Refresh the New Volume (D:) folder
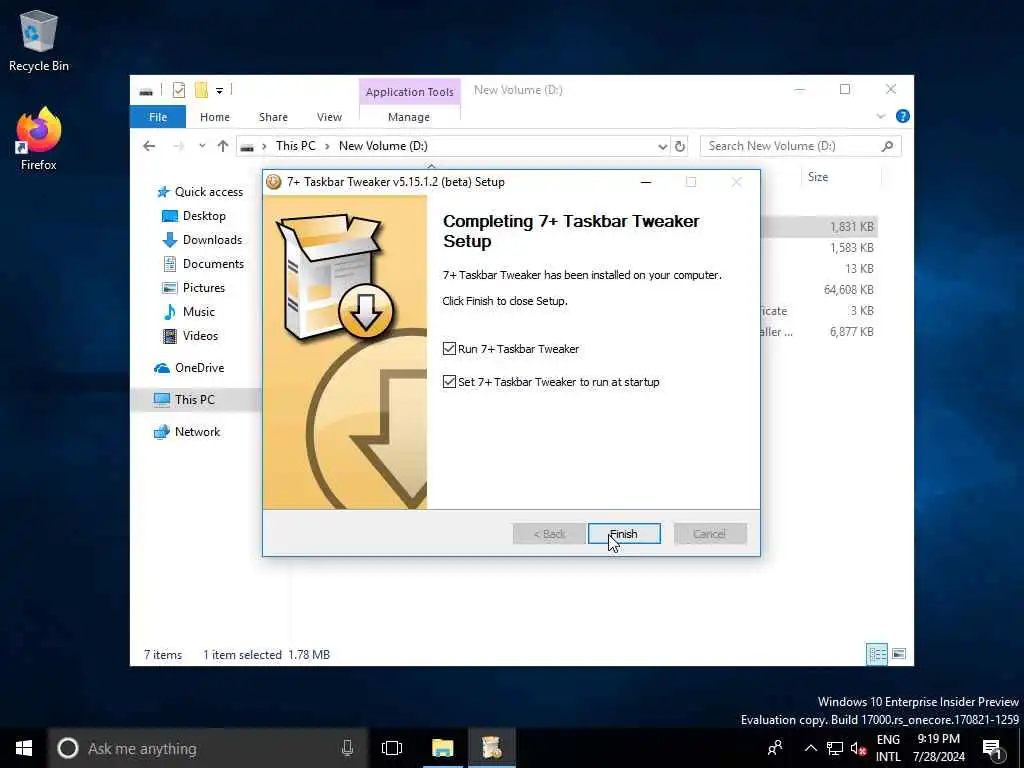The image size is (1024, 768). 680,146
